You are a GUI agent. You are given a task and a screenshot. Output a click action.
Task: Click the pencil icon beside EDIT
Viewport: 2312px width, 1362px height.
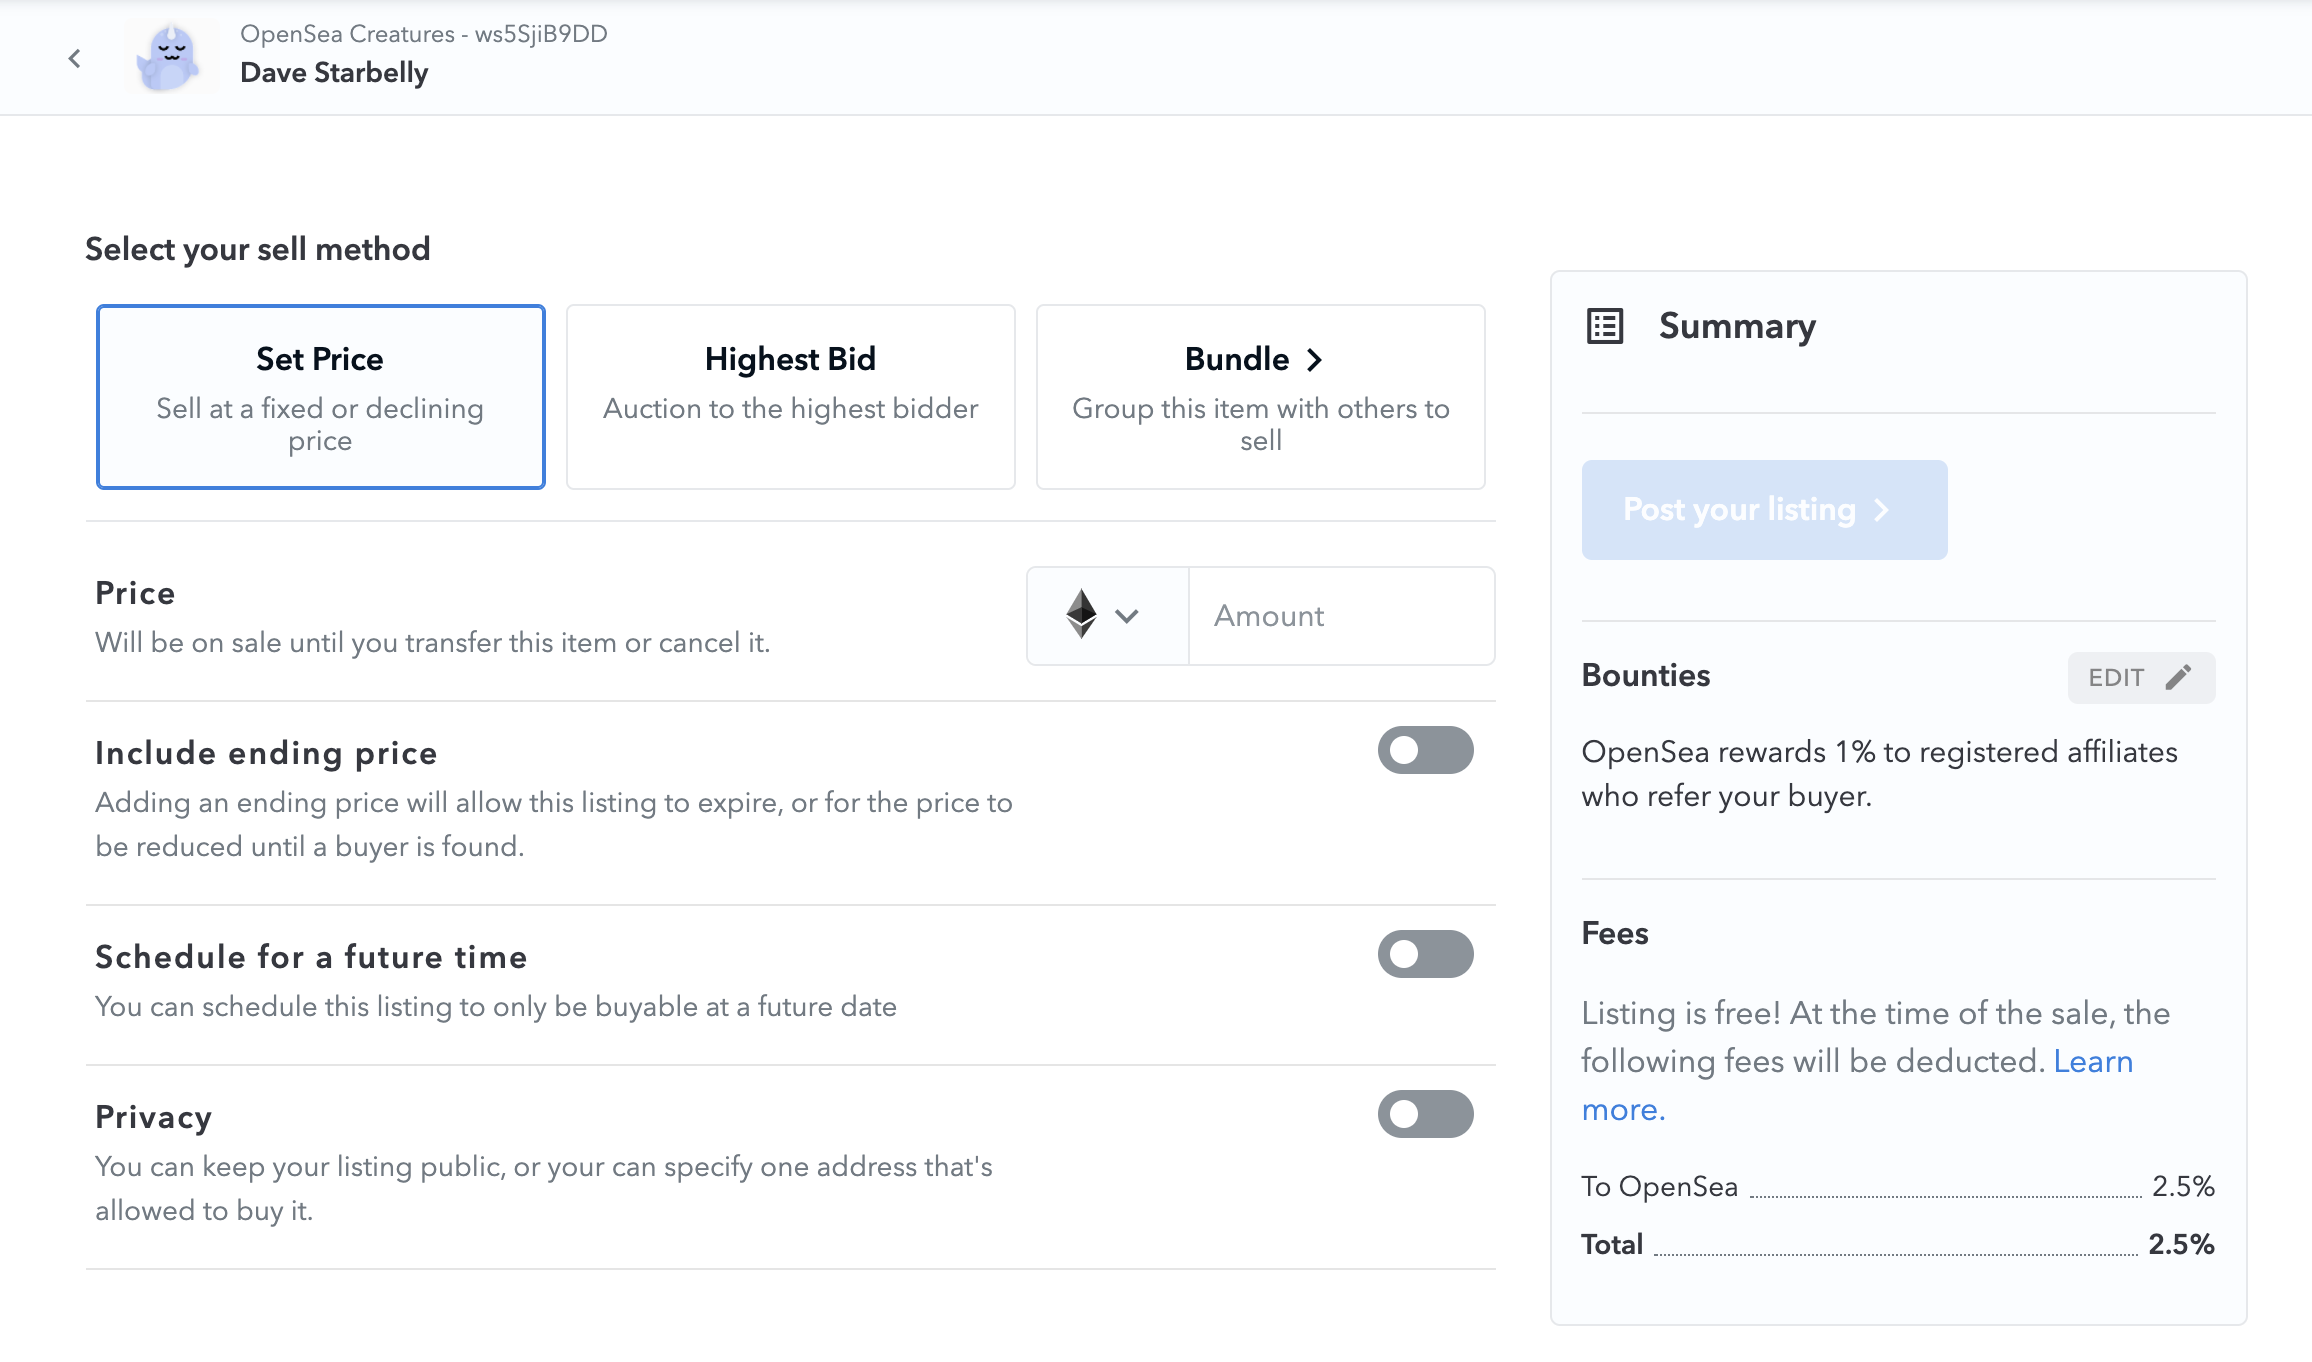tap(2179, 678)
